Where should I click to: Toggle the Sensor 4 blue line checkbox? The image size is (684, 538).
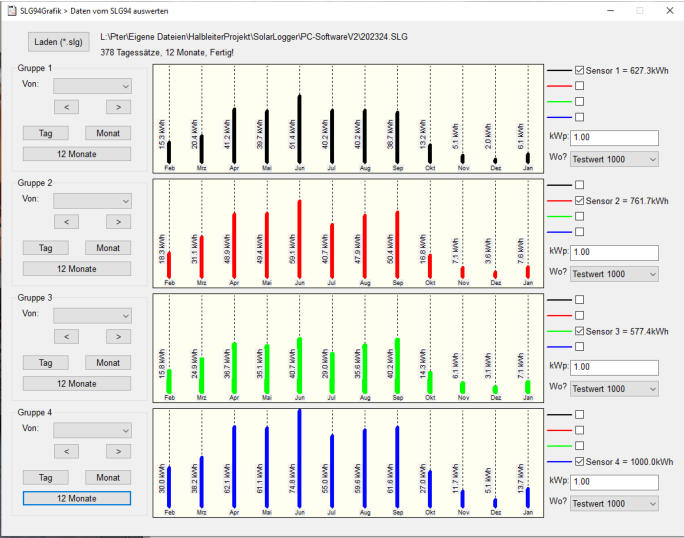tap(580, 461)
